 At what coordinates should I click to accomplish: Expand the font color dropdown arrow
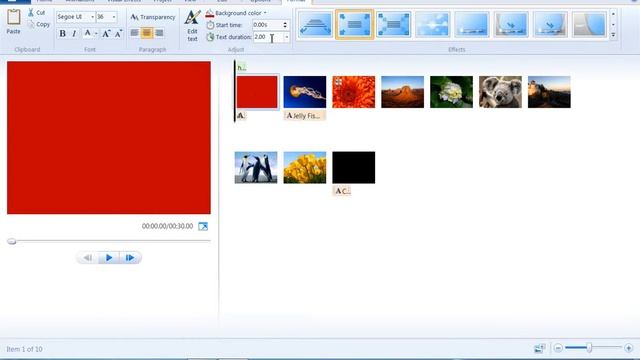[96, 33]
